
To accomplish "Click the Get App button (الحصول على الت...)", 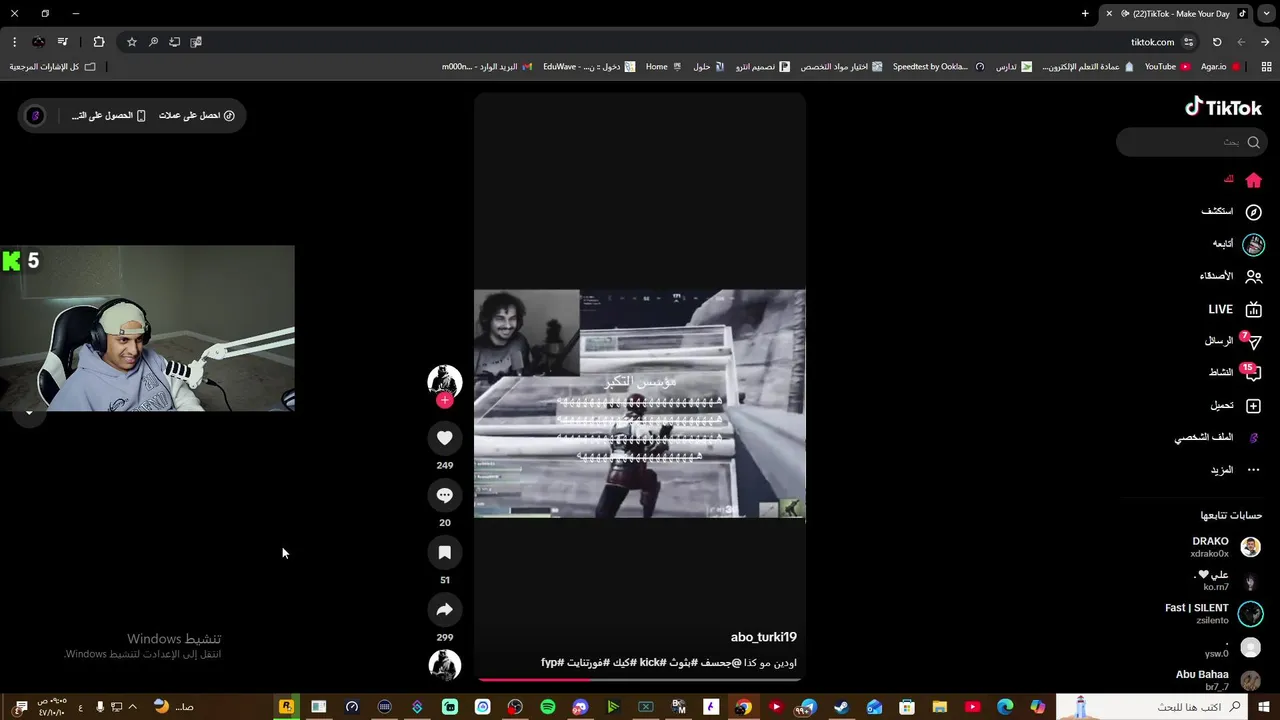I will [109, 116].
